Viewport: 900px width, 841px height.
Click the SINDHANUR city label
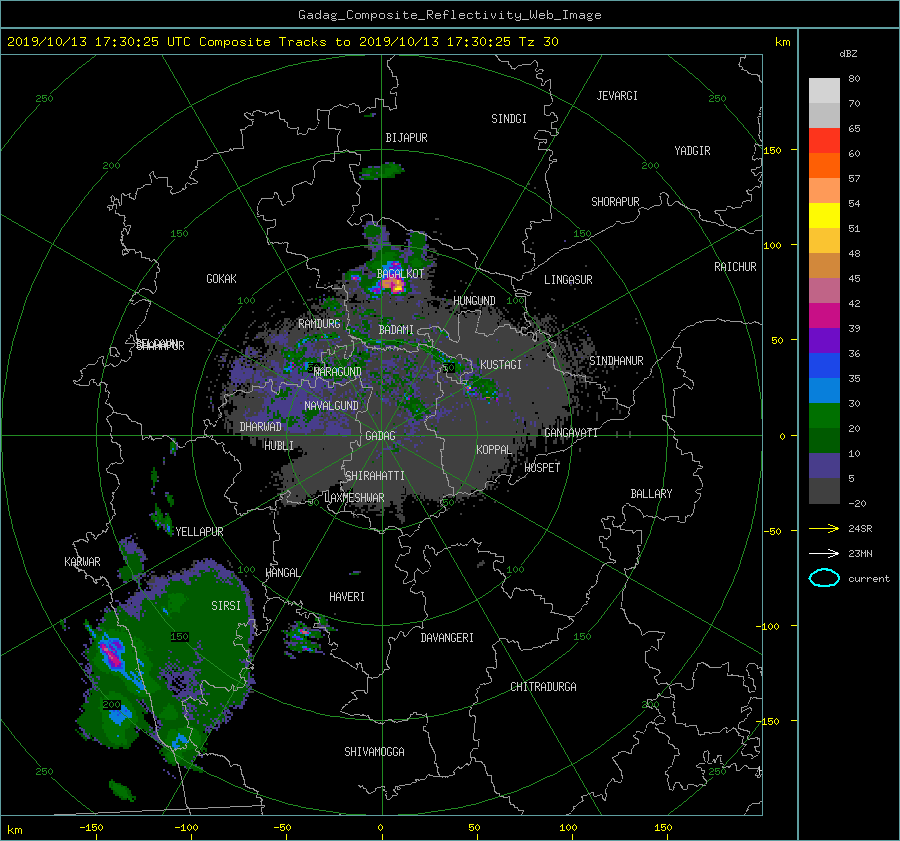(616, 361)
